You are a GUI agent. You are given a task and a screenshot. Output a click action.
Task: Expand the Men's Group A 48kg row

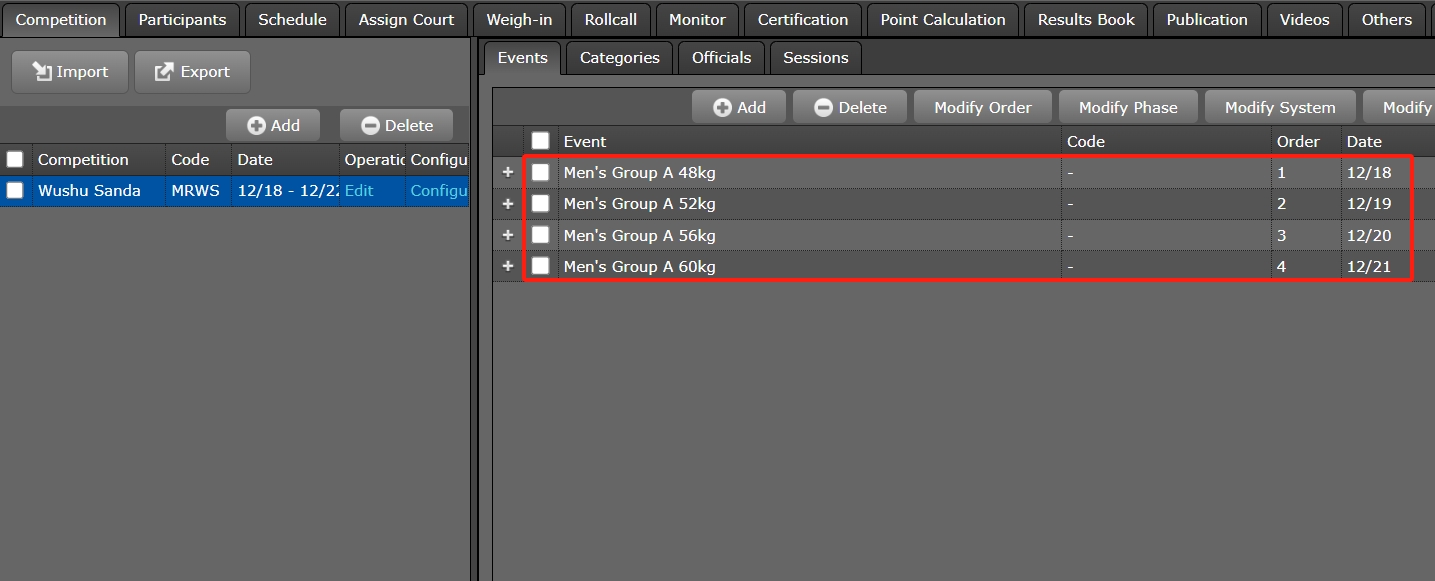click(x=508, y=172)
